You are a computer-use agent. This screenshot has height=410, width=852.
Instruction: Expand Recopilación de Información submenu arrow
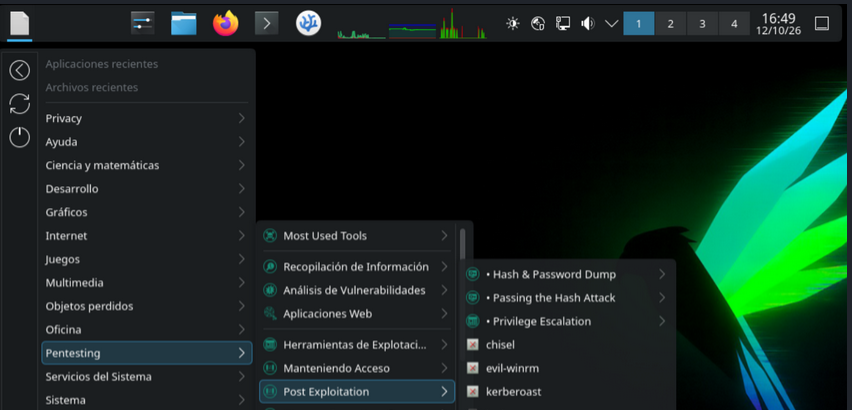point(444,267)
